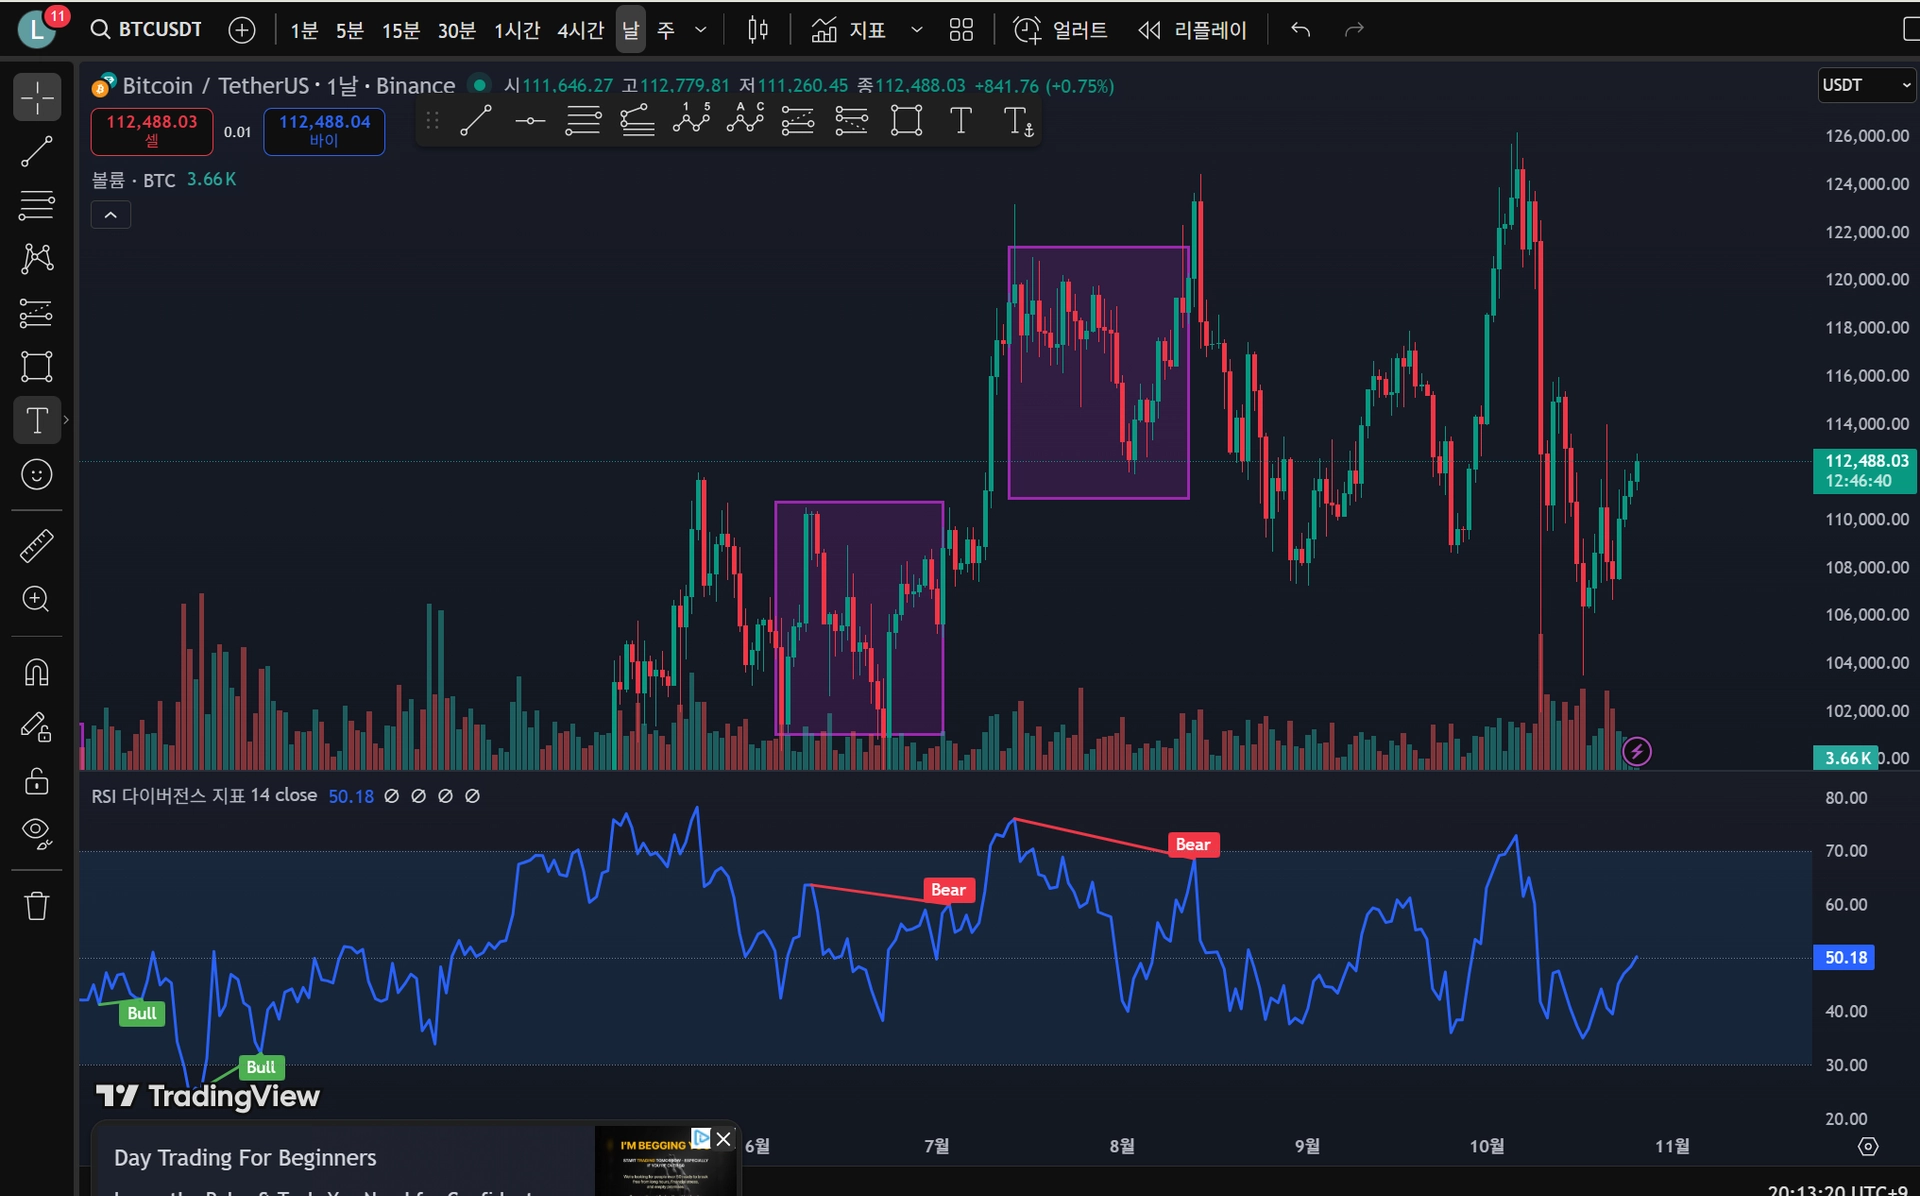Open USDT currency dropdown
The image size is (1920, 1196).
point(1866,85)
